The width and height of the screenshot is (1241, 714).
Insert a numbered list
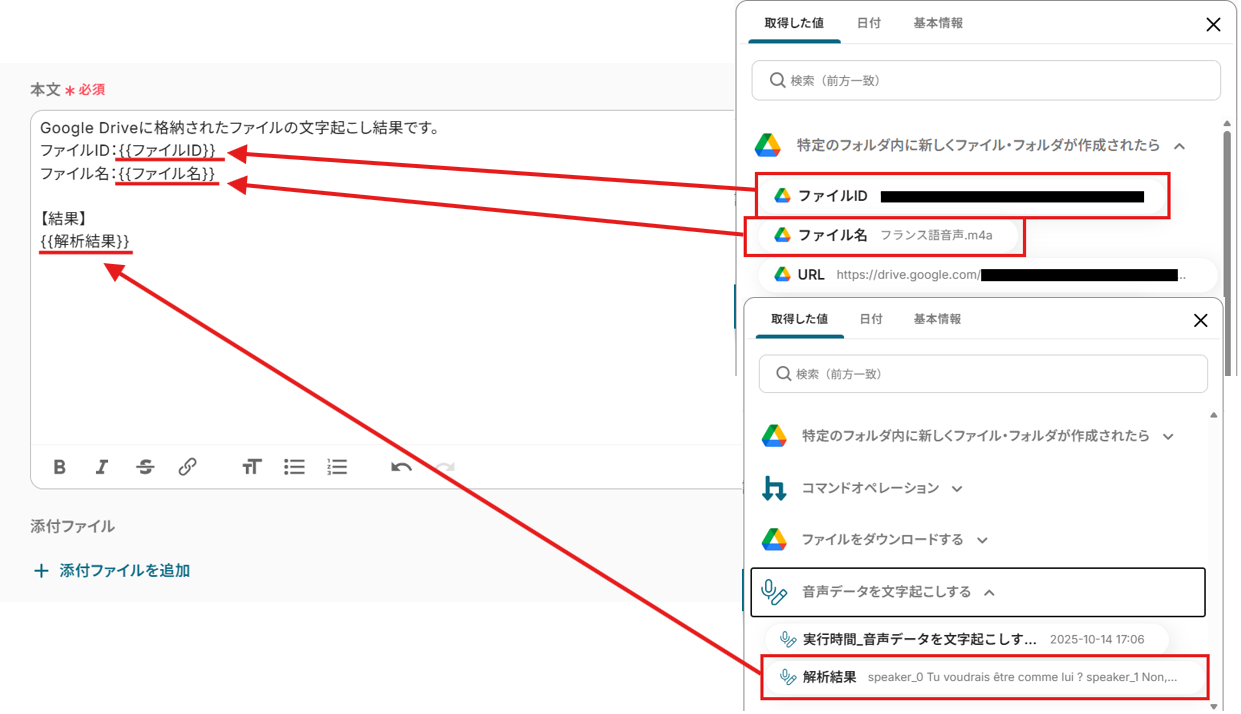point(337,467)
